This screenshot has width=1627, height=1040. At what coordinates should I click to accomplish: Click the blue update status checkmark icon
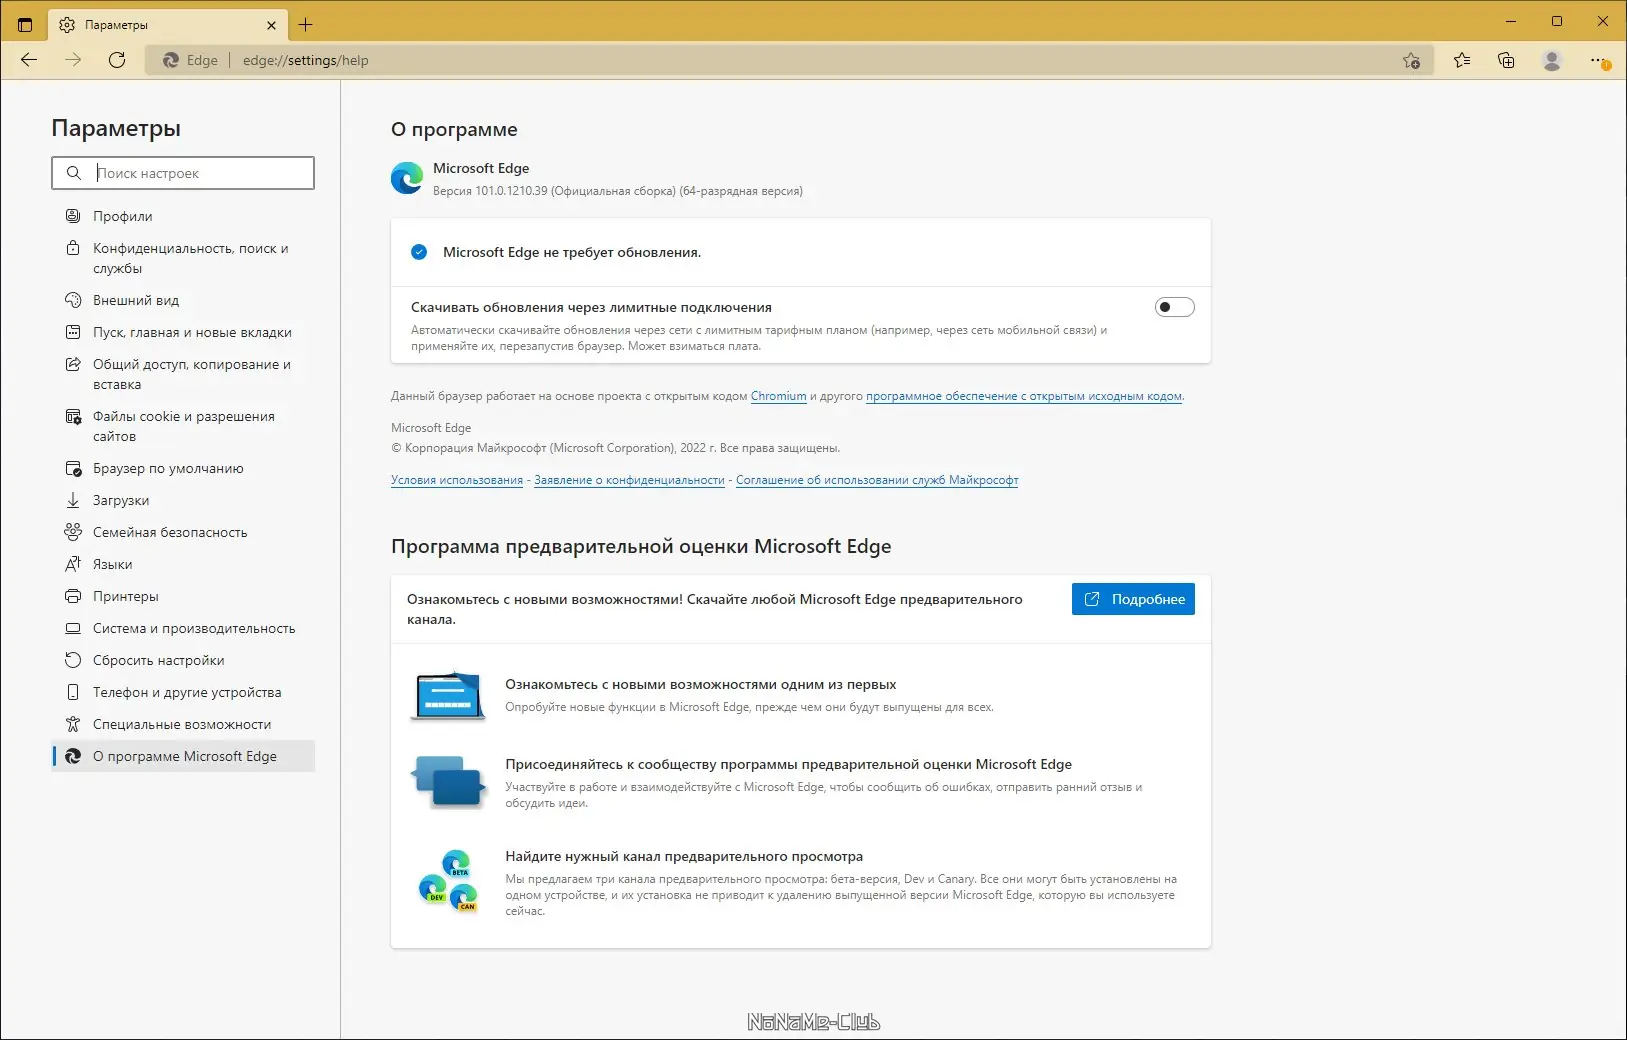[x=419, y=252]
